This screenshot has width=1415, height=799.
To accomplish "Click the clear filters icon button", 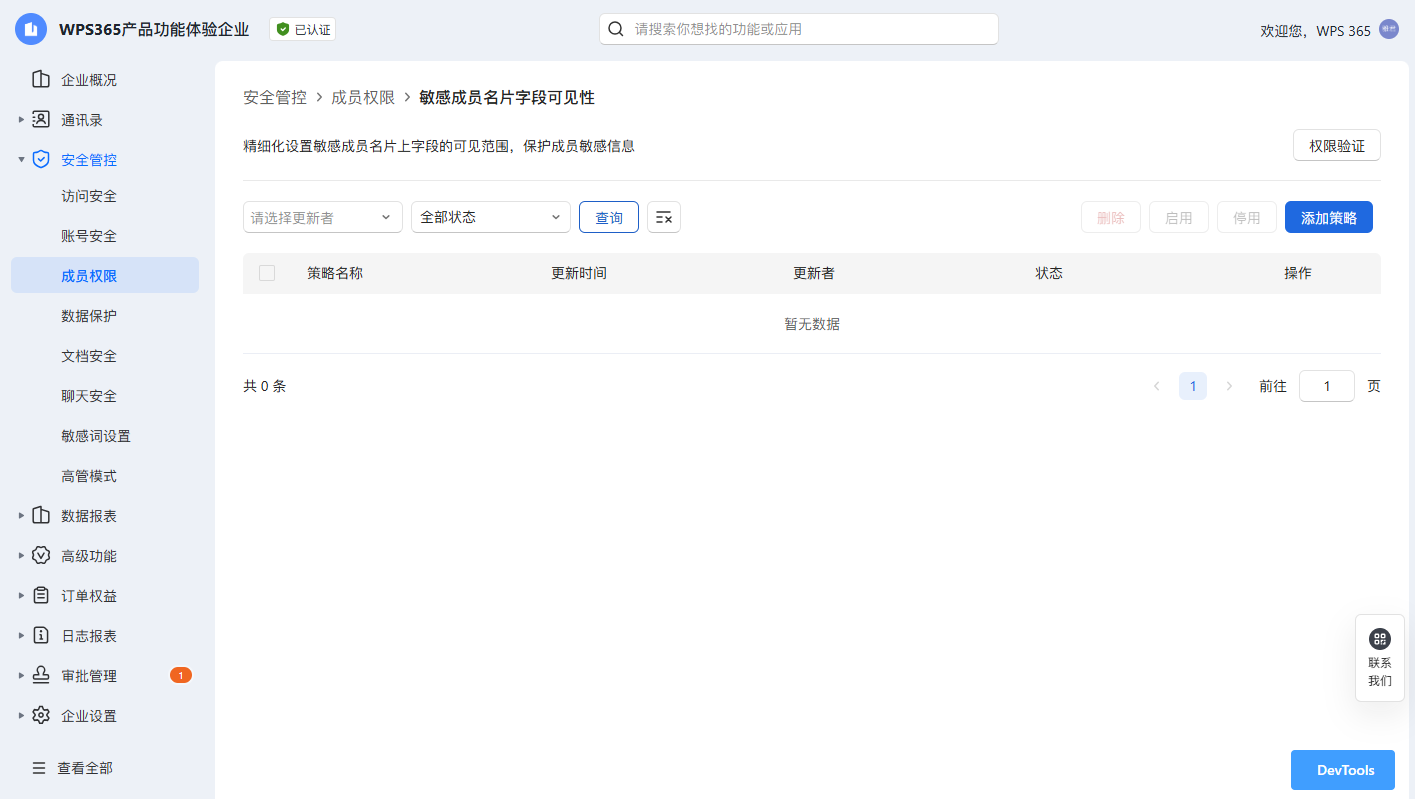I will pyautogui.click(x=664, y=217).
